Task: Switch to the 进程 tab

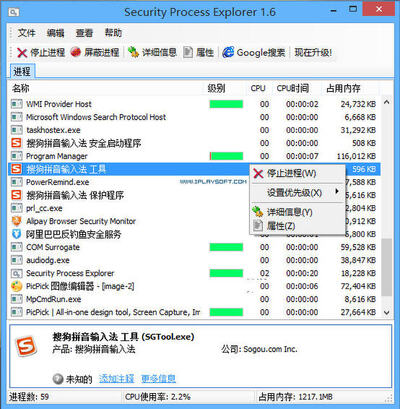Action: pos(22,71)
